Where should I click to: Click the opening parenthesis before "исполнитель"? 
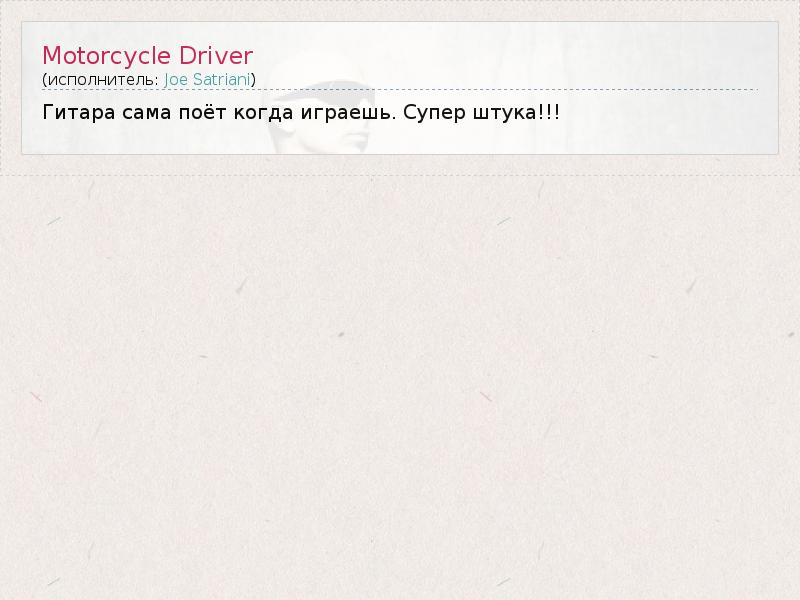(x=44, y=80)
